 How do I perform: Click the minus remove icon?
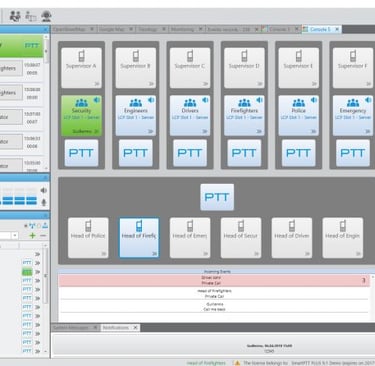click(43, 236)
